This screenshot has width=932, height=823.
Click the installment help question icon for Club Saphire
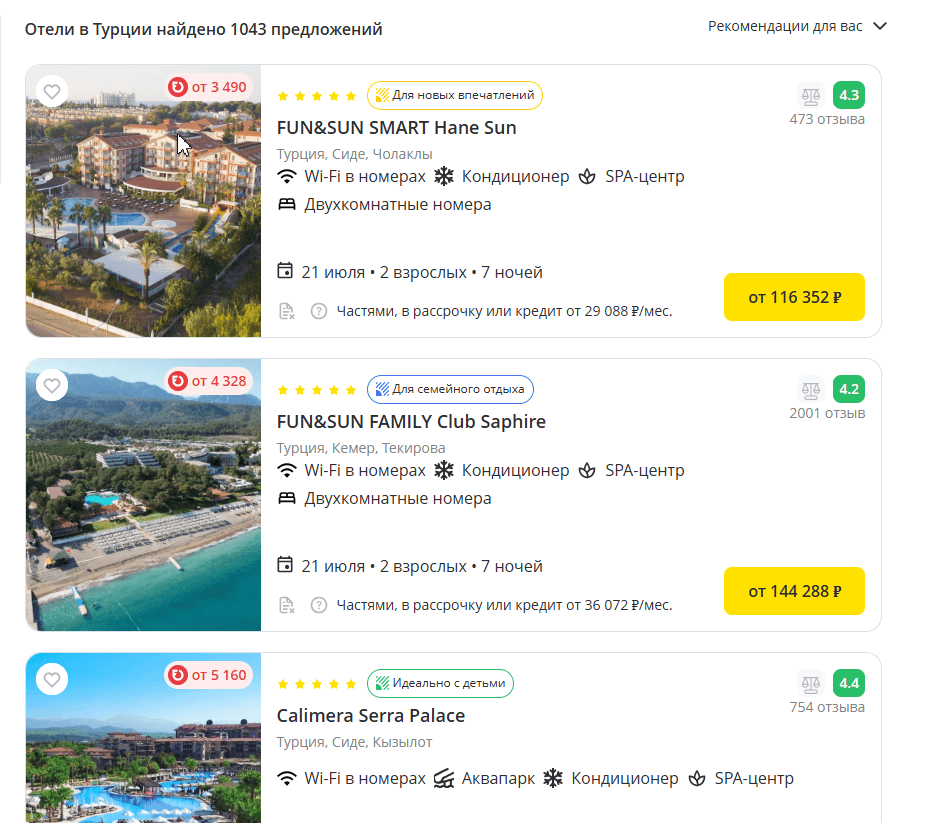[319, 605]
